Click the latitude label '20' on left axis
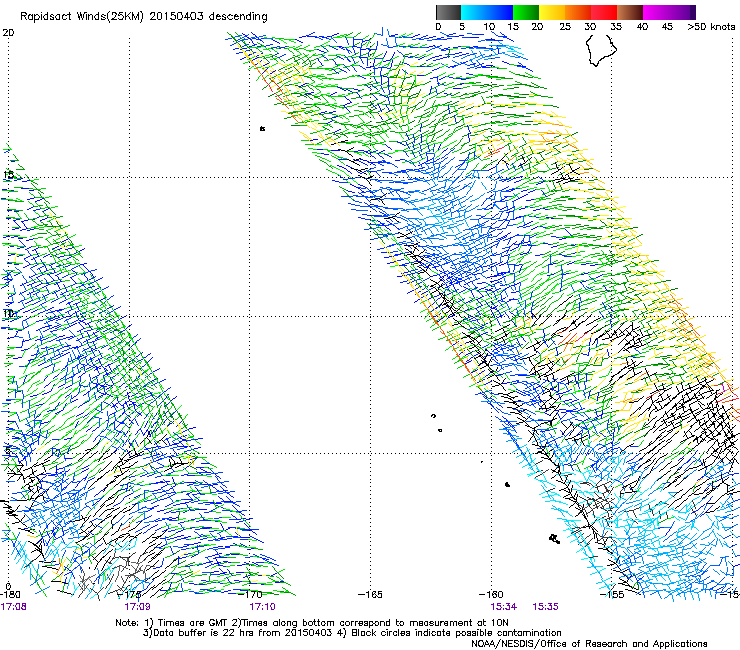 coord(8,33)
